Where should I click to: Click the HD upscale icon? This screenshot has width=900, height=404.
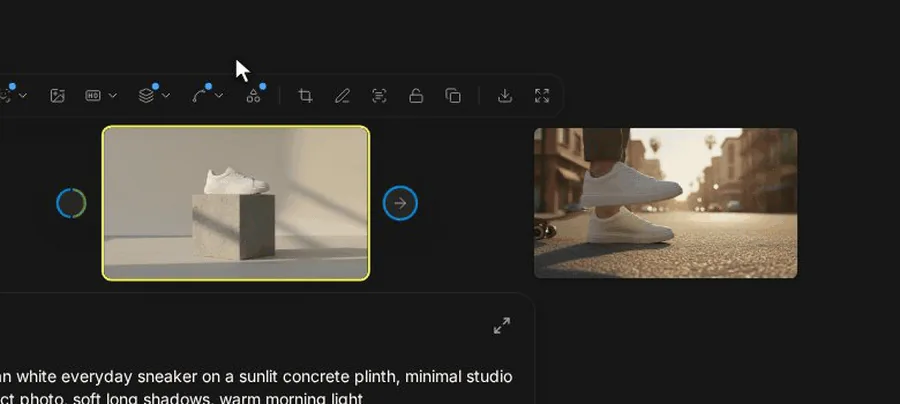[x=93, y=96]
